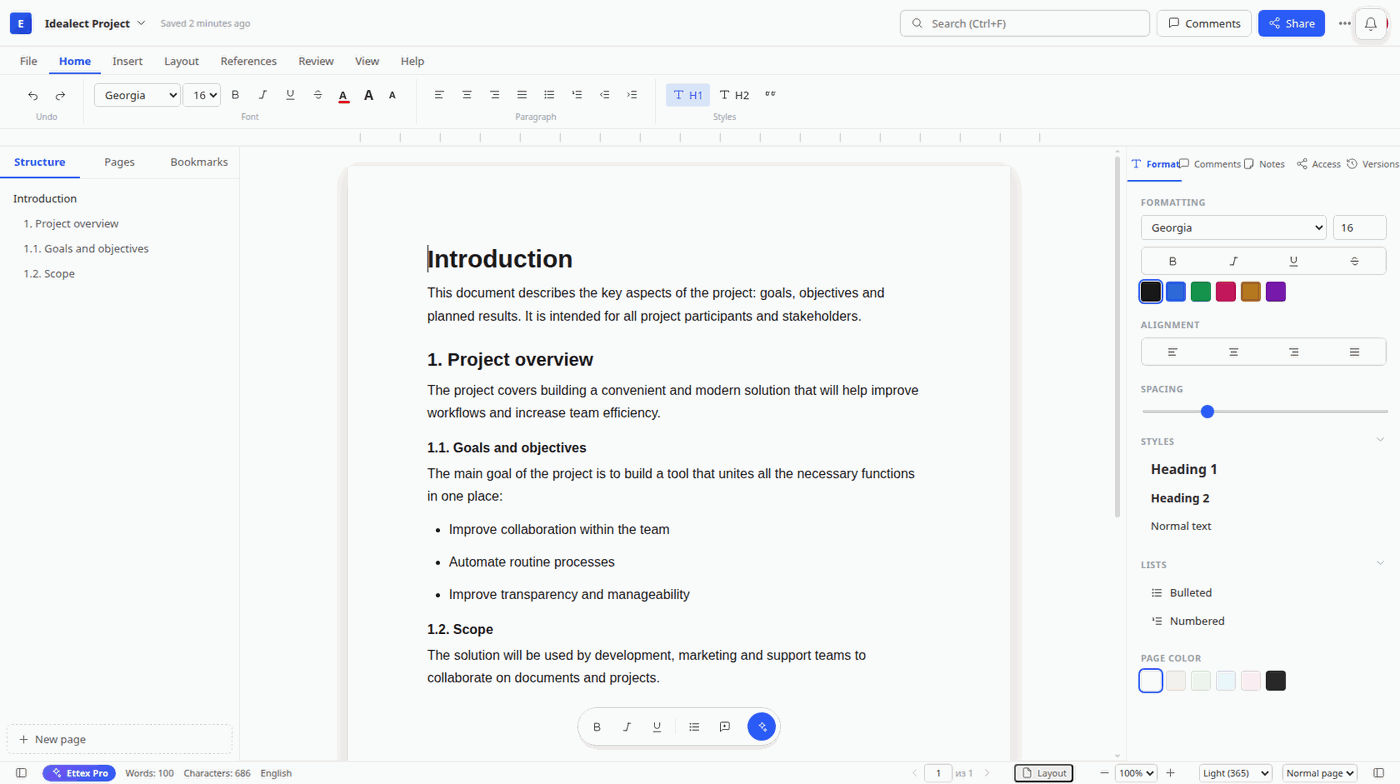Click the quote style icon in Styles
This screenshot has height=784, width=1400.
coord(770,95)
